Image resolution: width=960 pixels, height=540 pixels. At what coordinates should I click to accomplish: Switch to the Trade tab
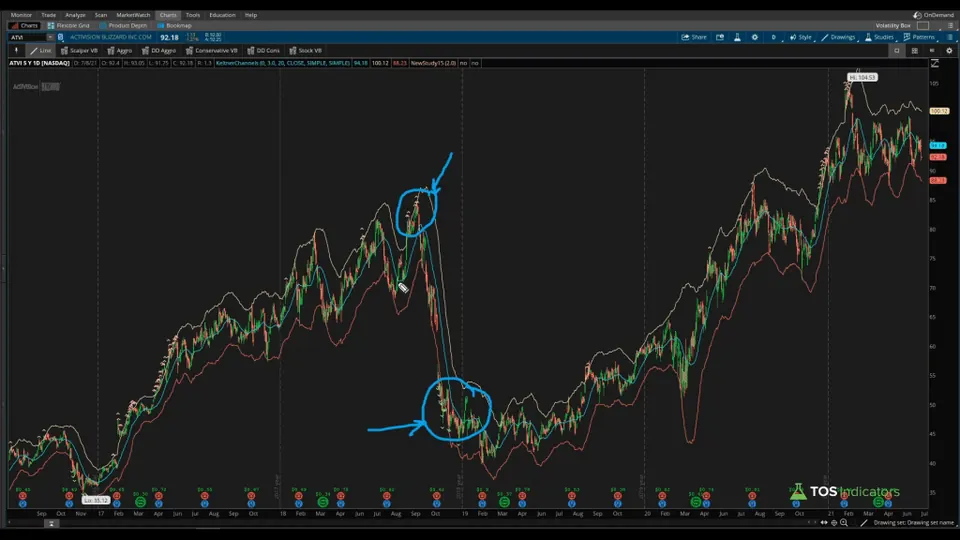[x=48, y=15]
